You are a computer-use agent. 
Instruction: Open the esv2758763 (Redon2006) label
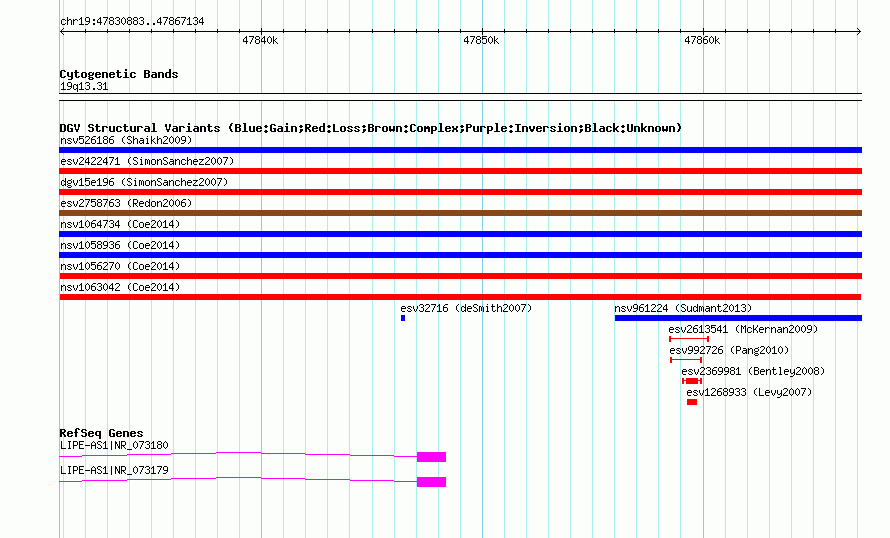point(126,203)
